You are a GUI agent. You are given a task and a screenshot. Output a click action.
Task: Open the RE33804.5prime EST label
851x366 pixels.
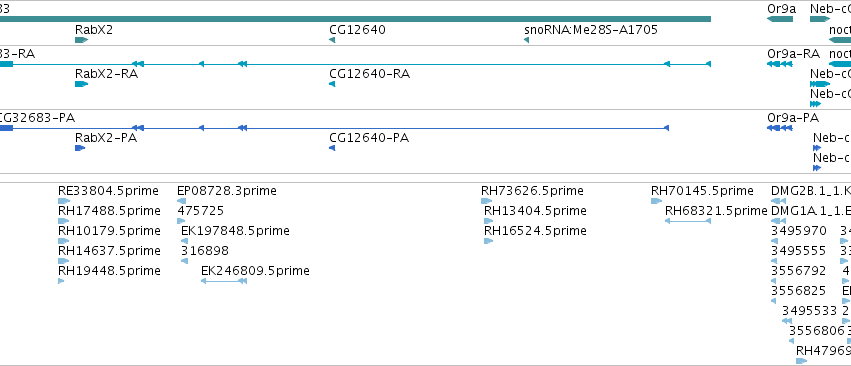[109, 191]
